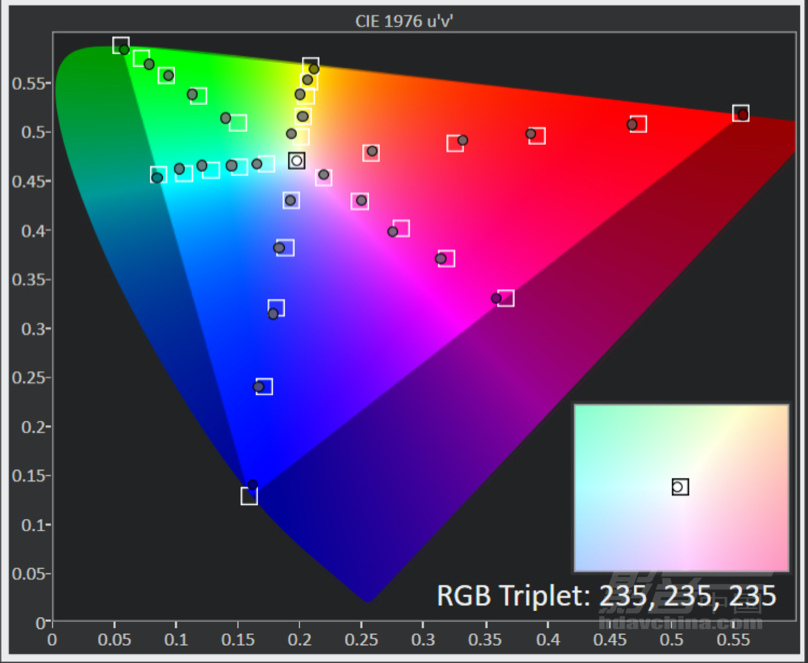Screen dimensions: 808x663
Task: Click the white point measurement marker at chart center
Action: click(x=296, y=161)
